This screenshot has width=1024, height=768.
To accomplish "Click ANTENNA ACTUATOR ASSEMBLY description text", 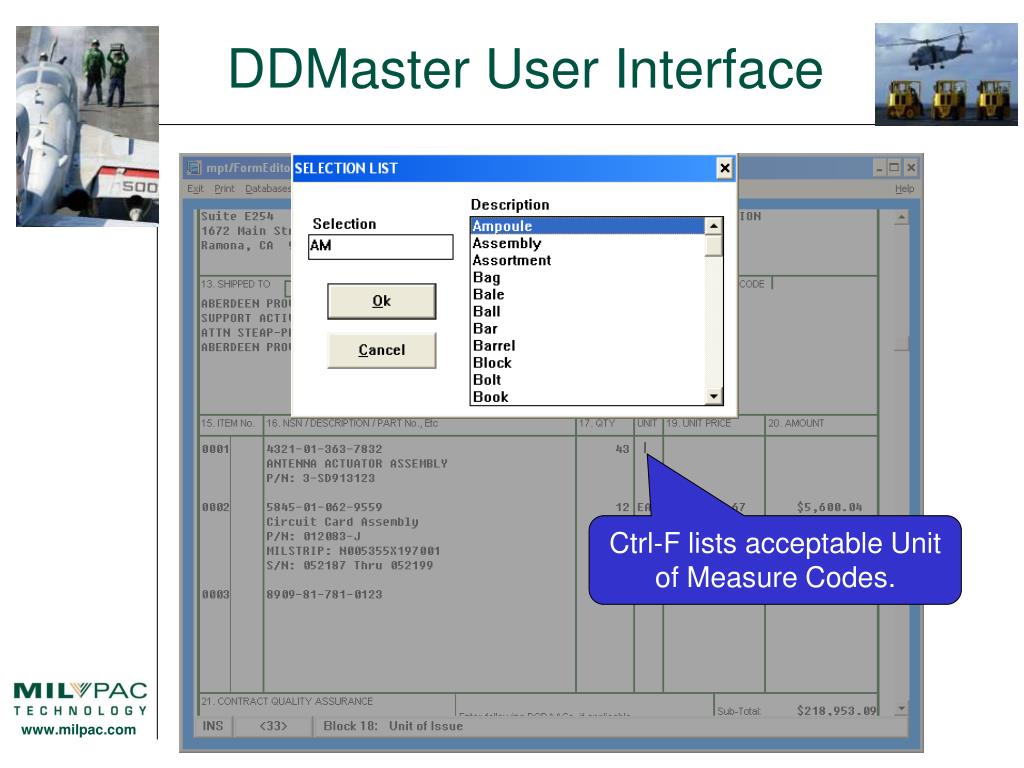I will click(x=357, y=464).
